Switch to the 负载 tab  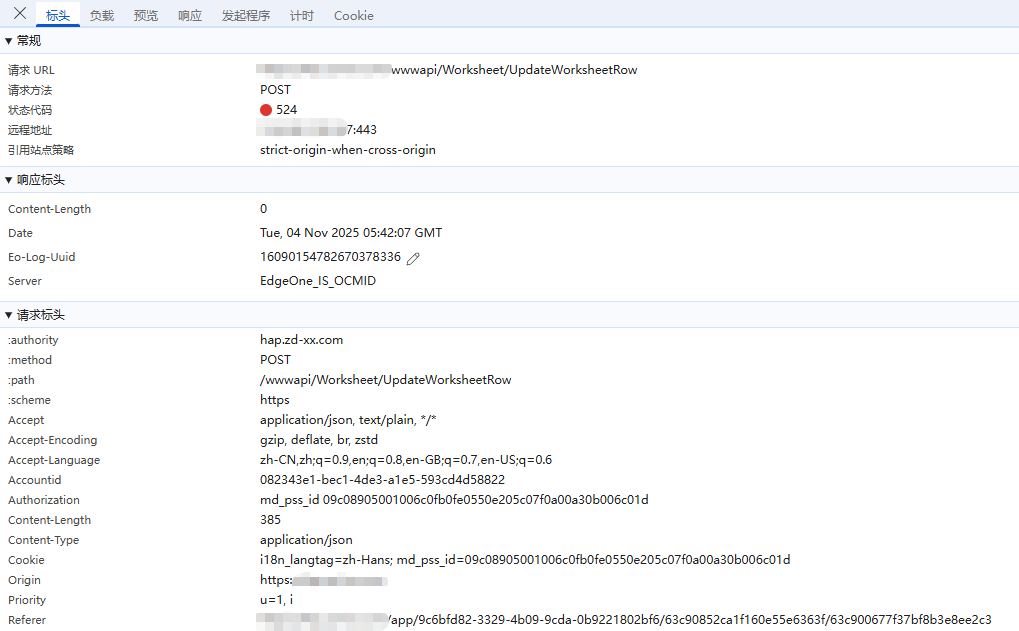coord(101,16)
